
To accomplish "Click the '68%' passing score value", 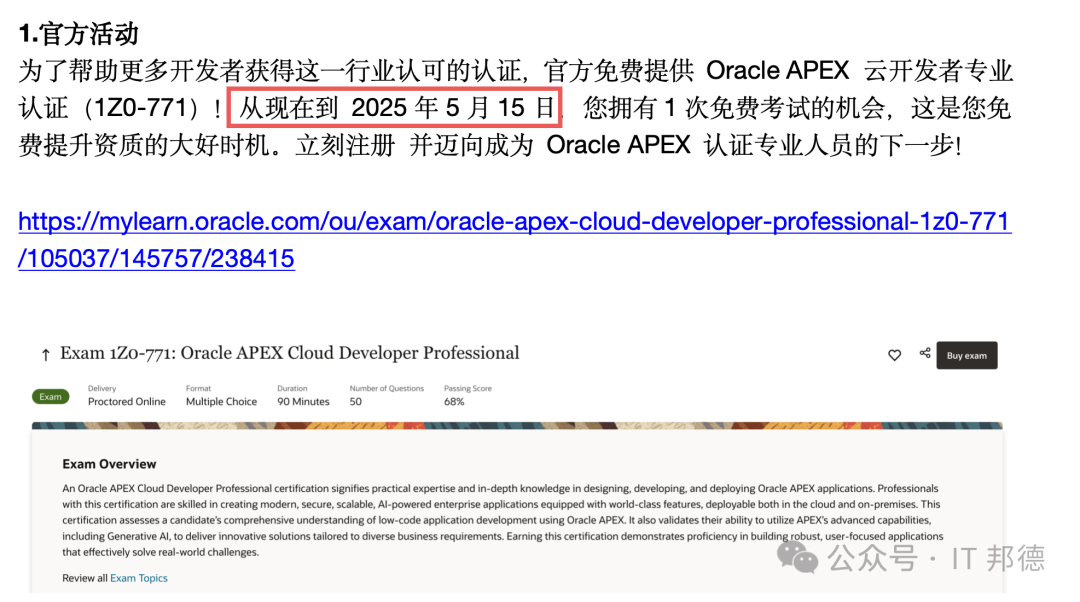I will pyautogui.click(x=454, y=402).
